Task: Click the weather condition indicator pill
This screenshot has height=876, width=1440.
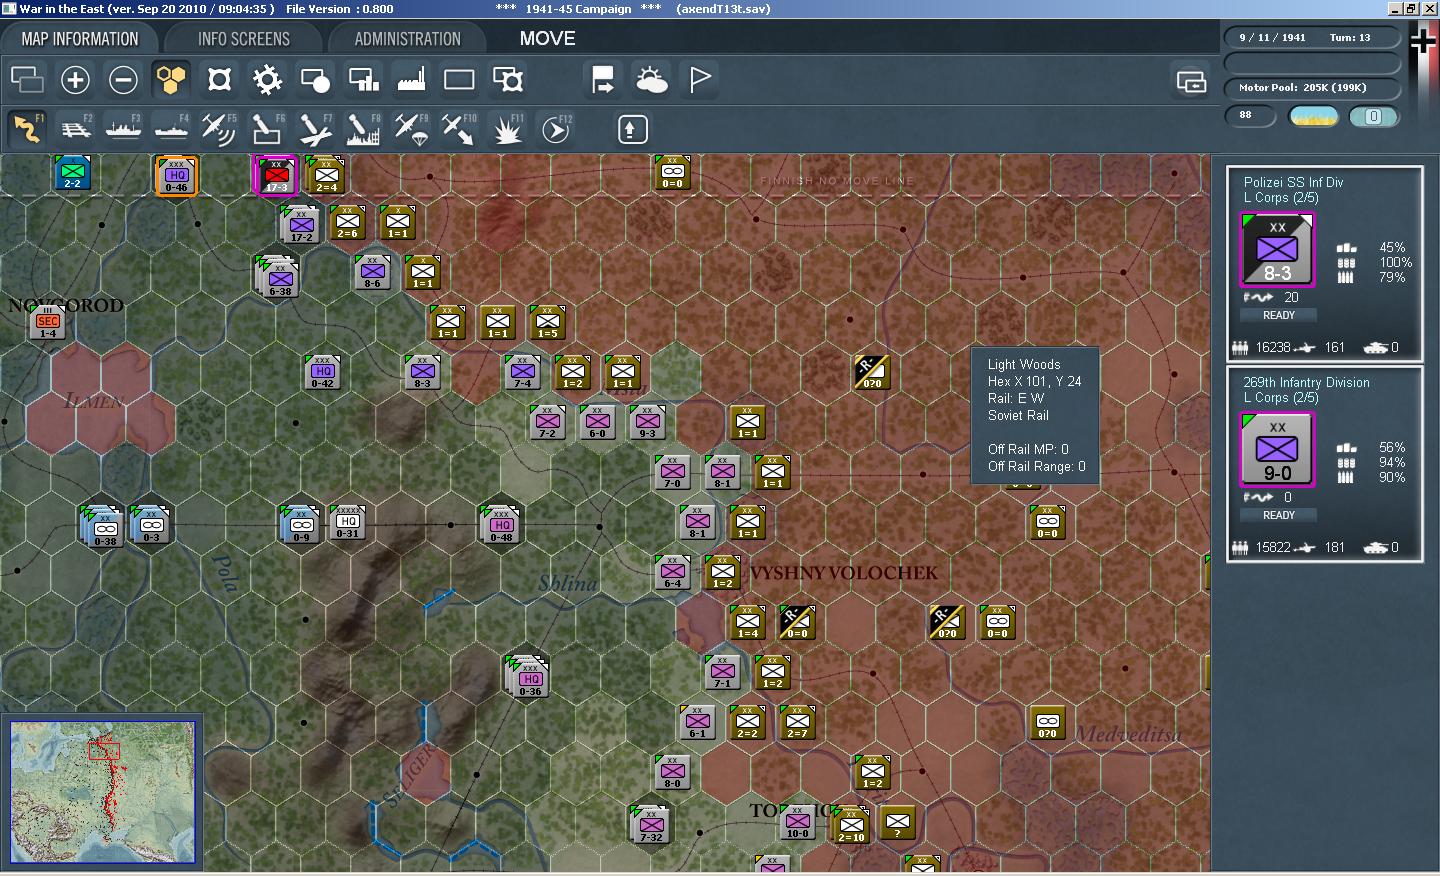Action: [1314, 116]
